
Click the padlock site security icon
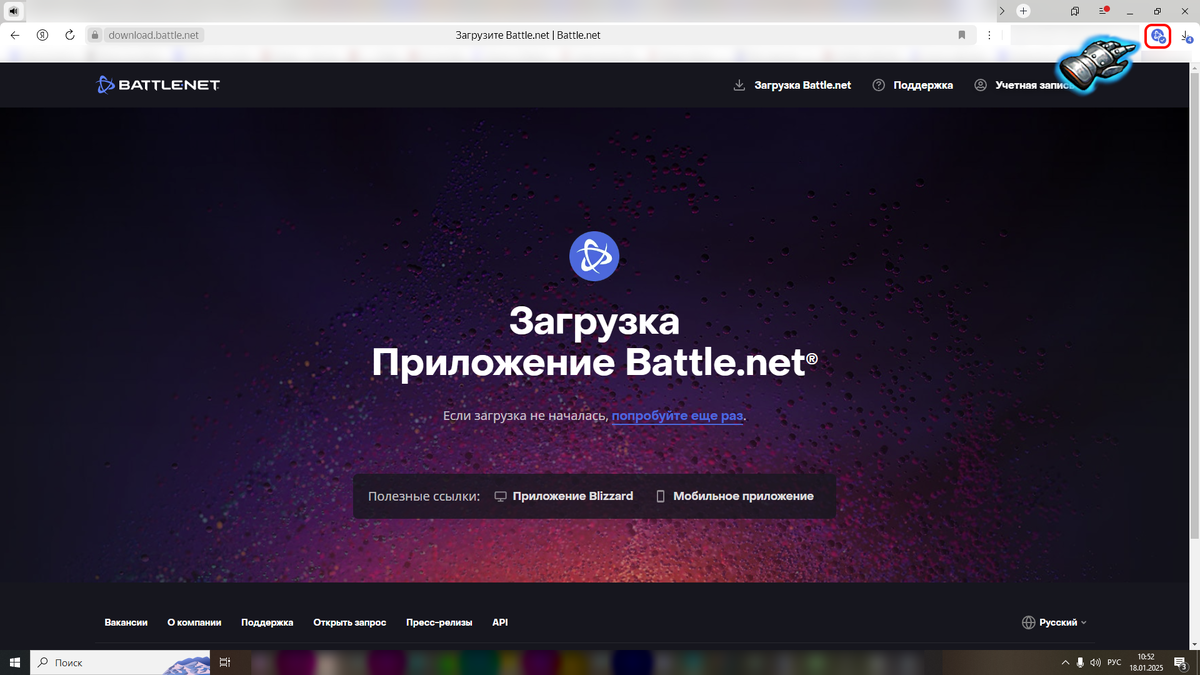click(96, 35)
